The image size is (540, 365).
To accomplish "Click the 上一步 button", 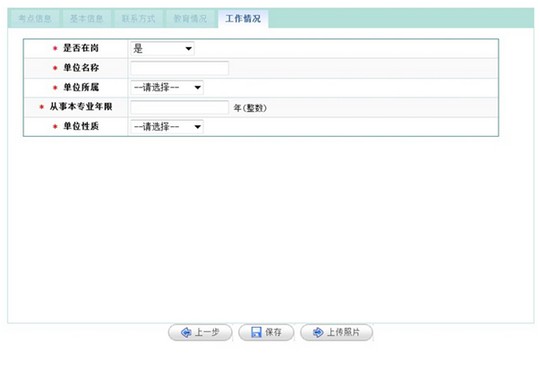I will 200,332.
